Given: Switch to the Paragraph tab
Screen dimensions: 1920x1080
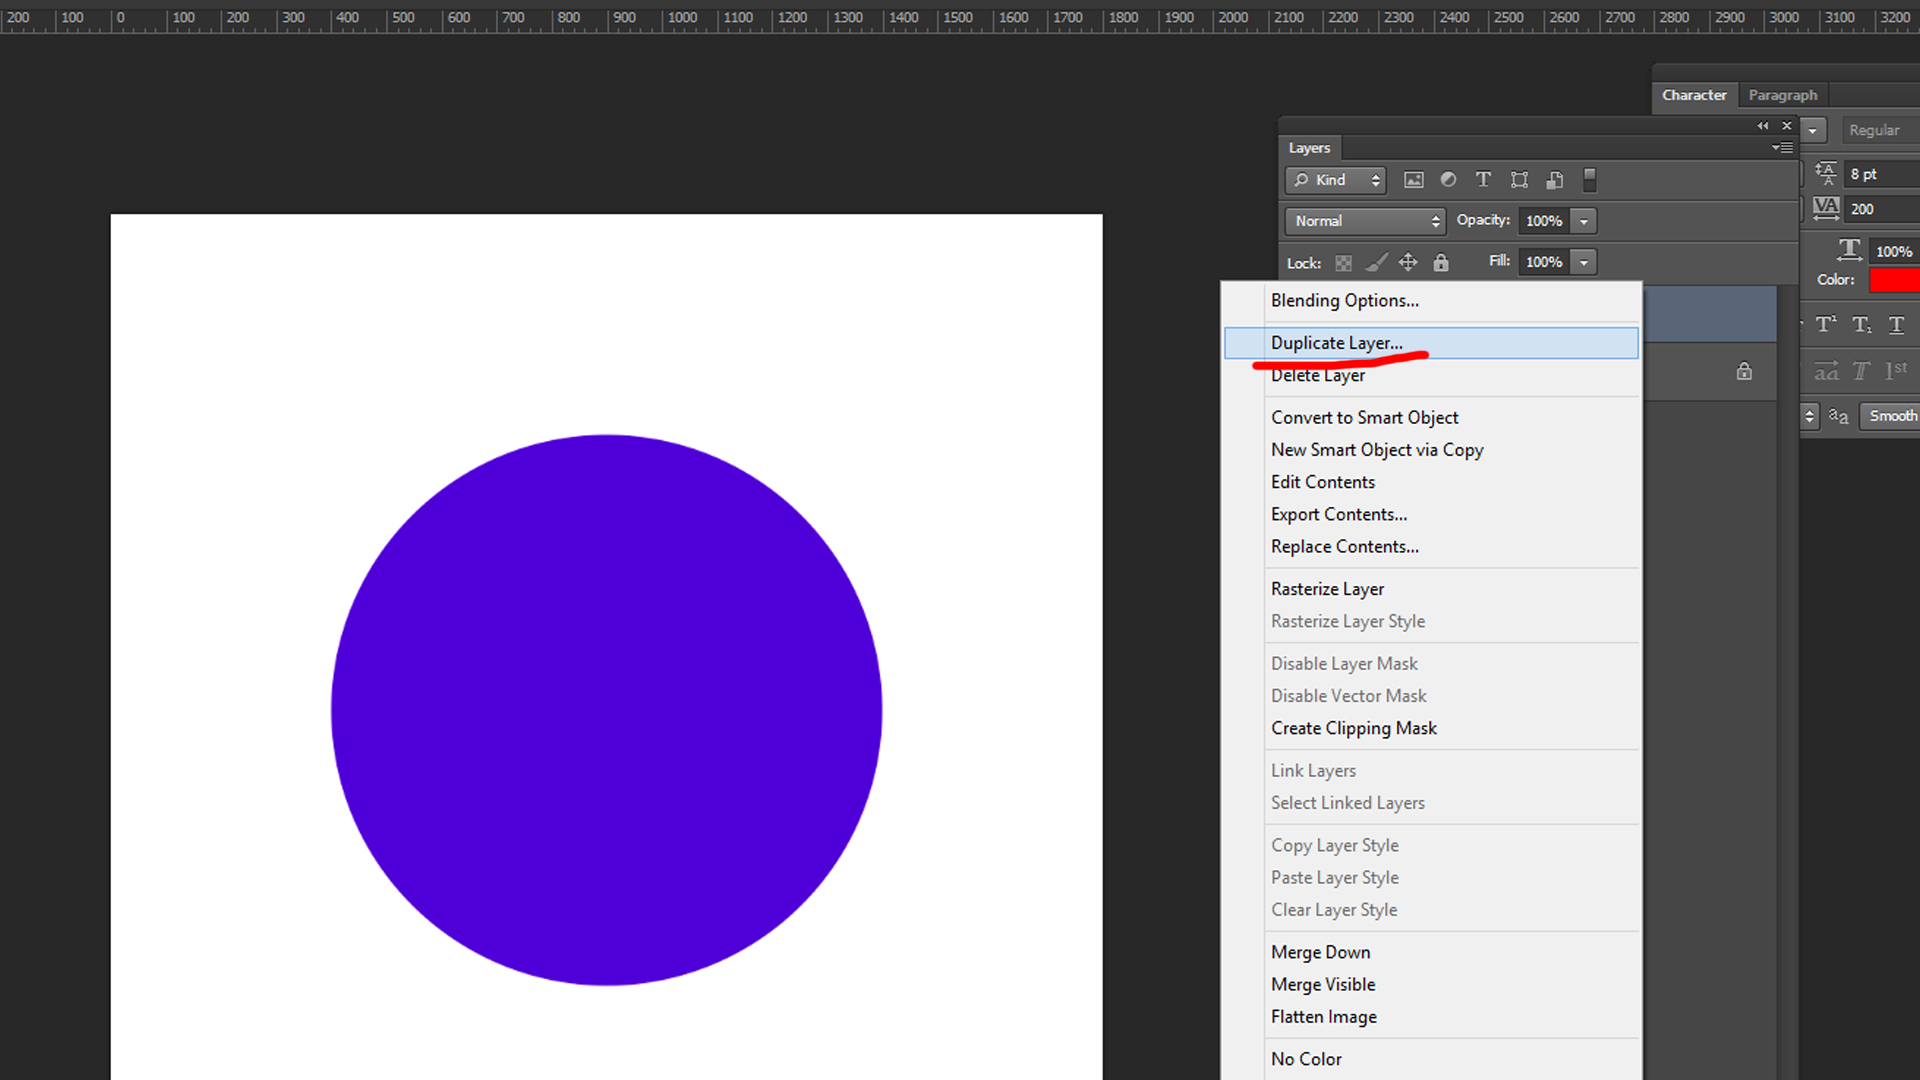Looking at the screenshot, I should coord(1783,95).
